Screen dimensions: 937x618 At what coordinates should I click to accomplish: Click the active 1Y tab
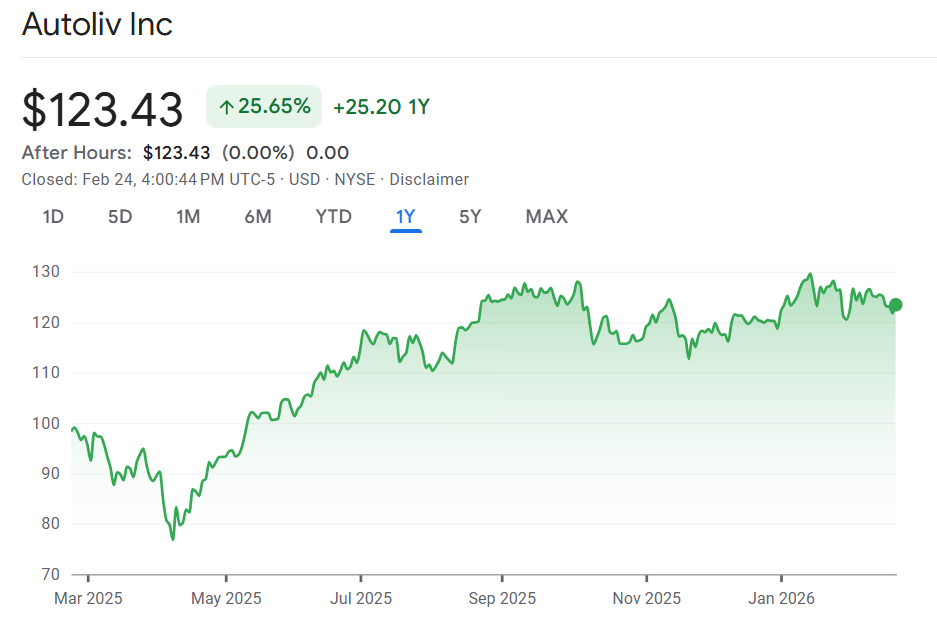(x=406, y=216)
